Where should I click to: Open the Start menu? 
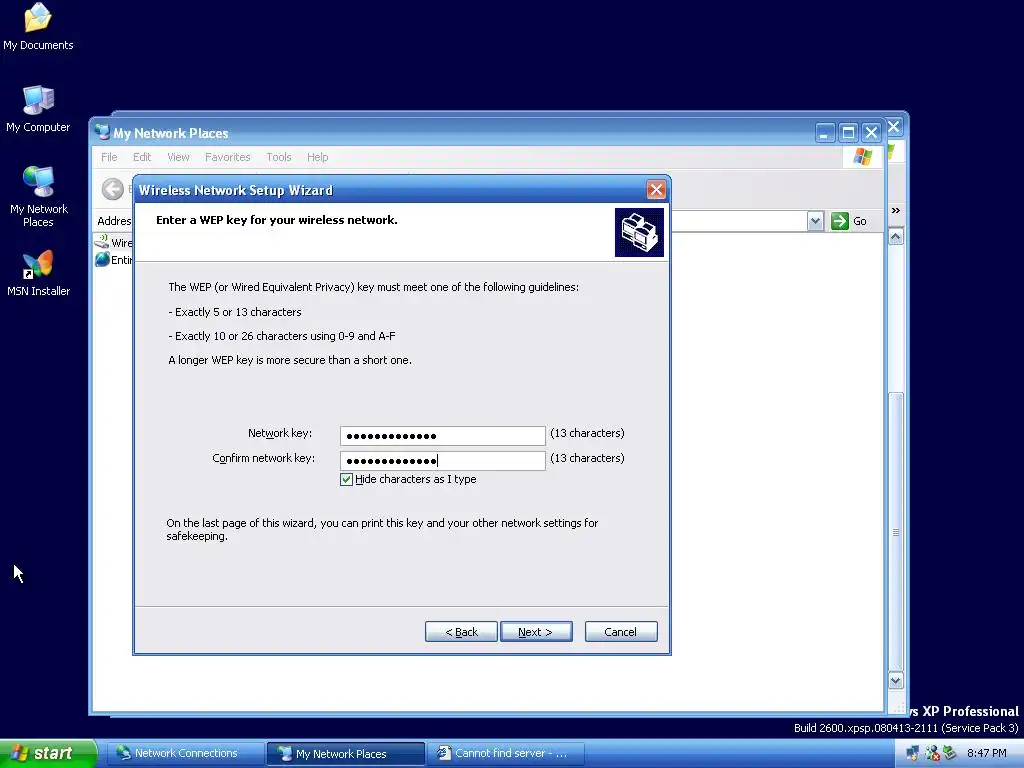[x=48, y=753]
